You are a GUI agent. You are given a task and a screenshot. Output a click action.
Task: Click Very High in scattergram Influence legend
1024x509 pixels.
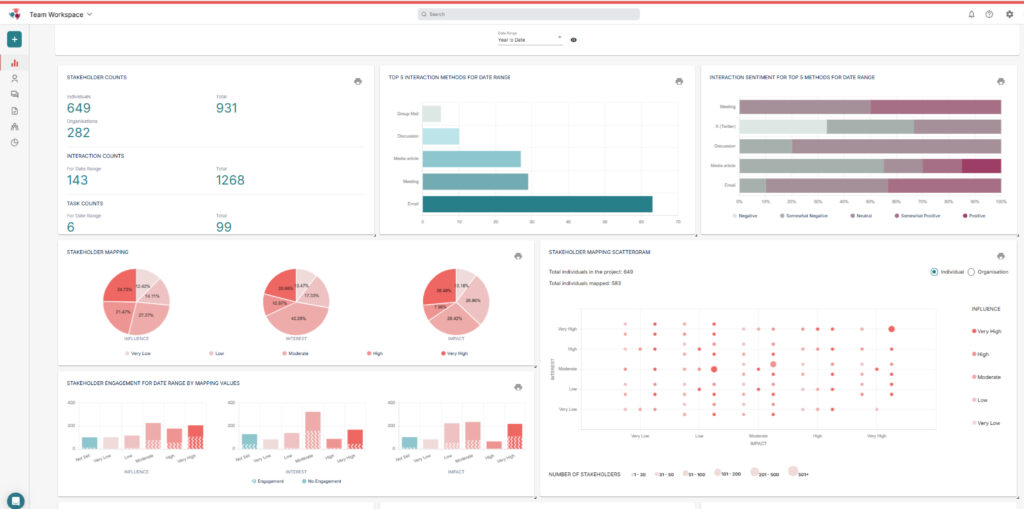[986, 331]
